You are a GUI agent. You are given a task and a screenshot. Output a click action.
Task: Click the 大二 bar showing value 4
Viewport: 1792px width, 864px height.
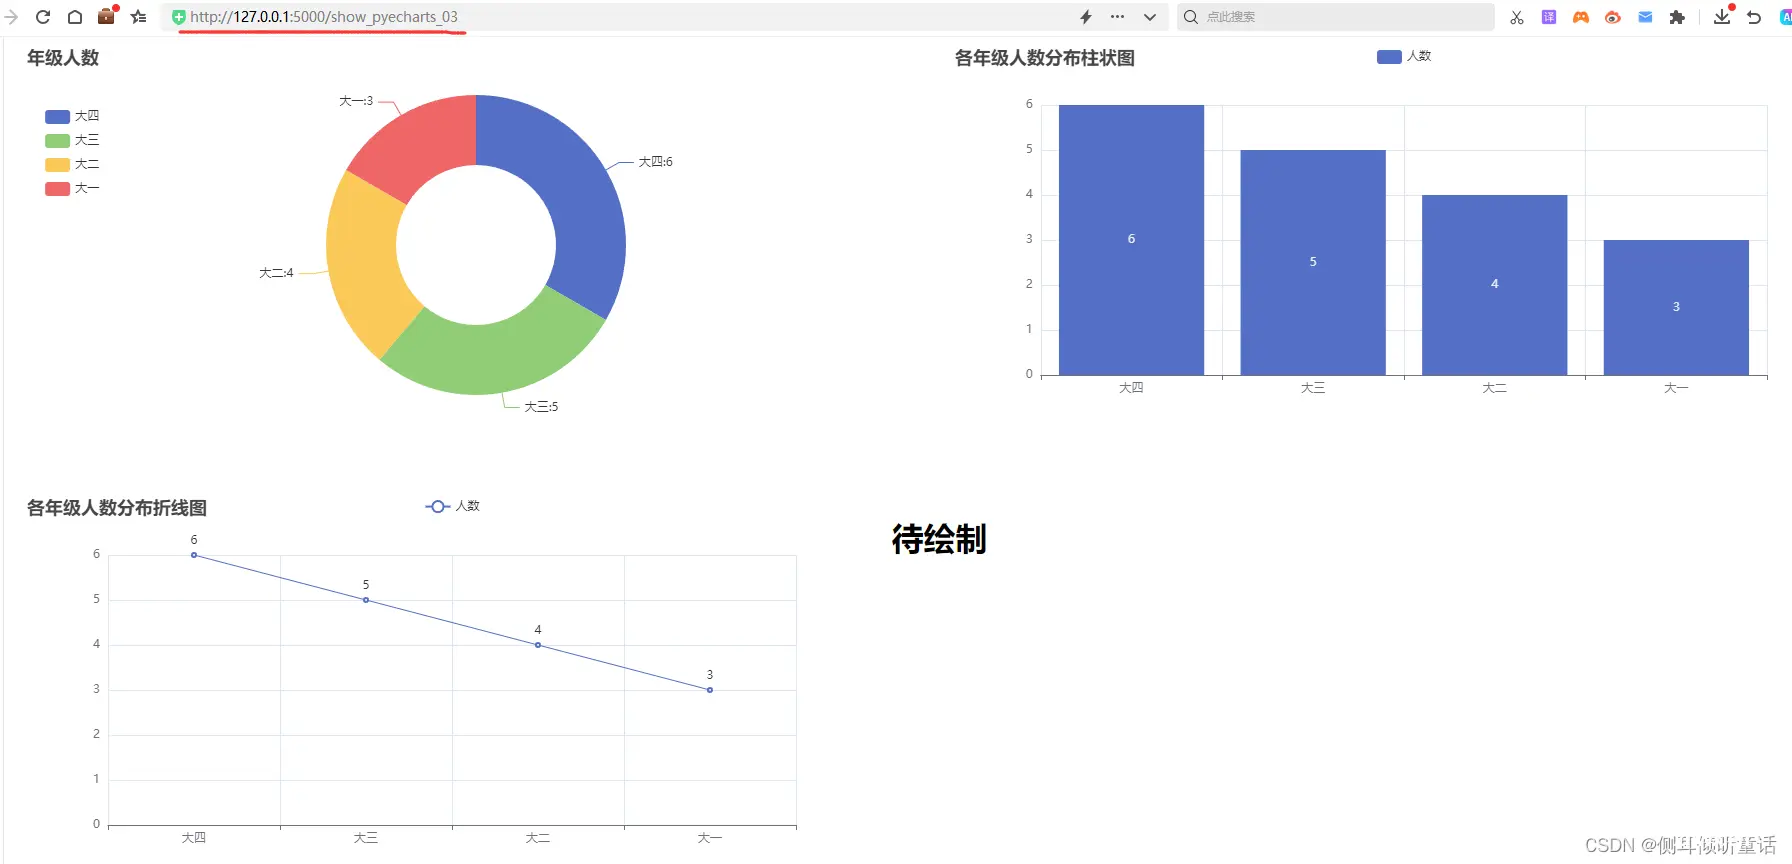[1494, 285]
